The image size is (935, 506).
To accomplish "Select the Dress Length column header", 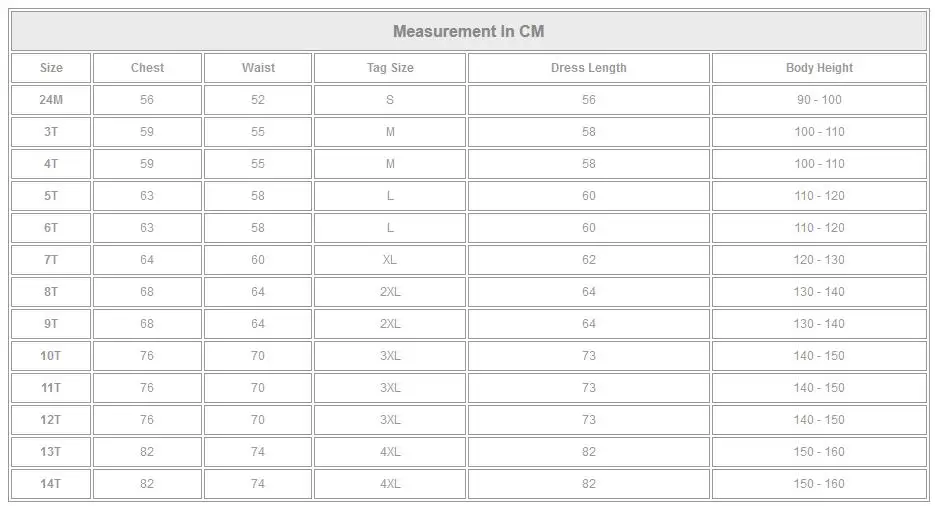I will 589,68.
